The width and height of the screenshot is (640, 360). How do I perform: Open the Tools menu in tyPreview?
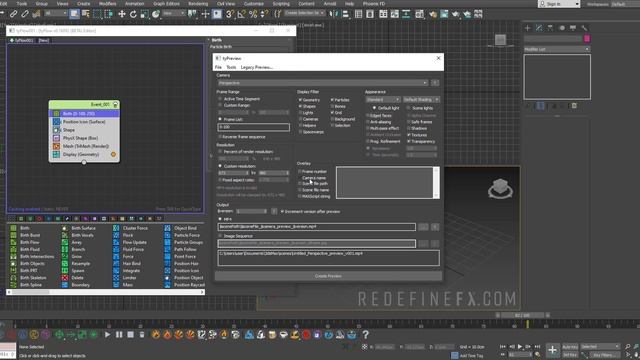(x=231, y=67)
